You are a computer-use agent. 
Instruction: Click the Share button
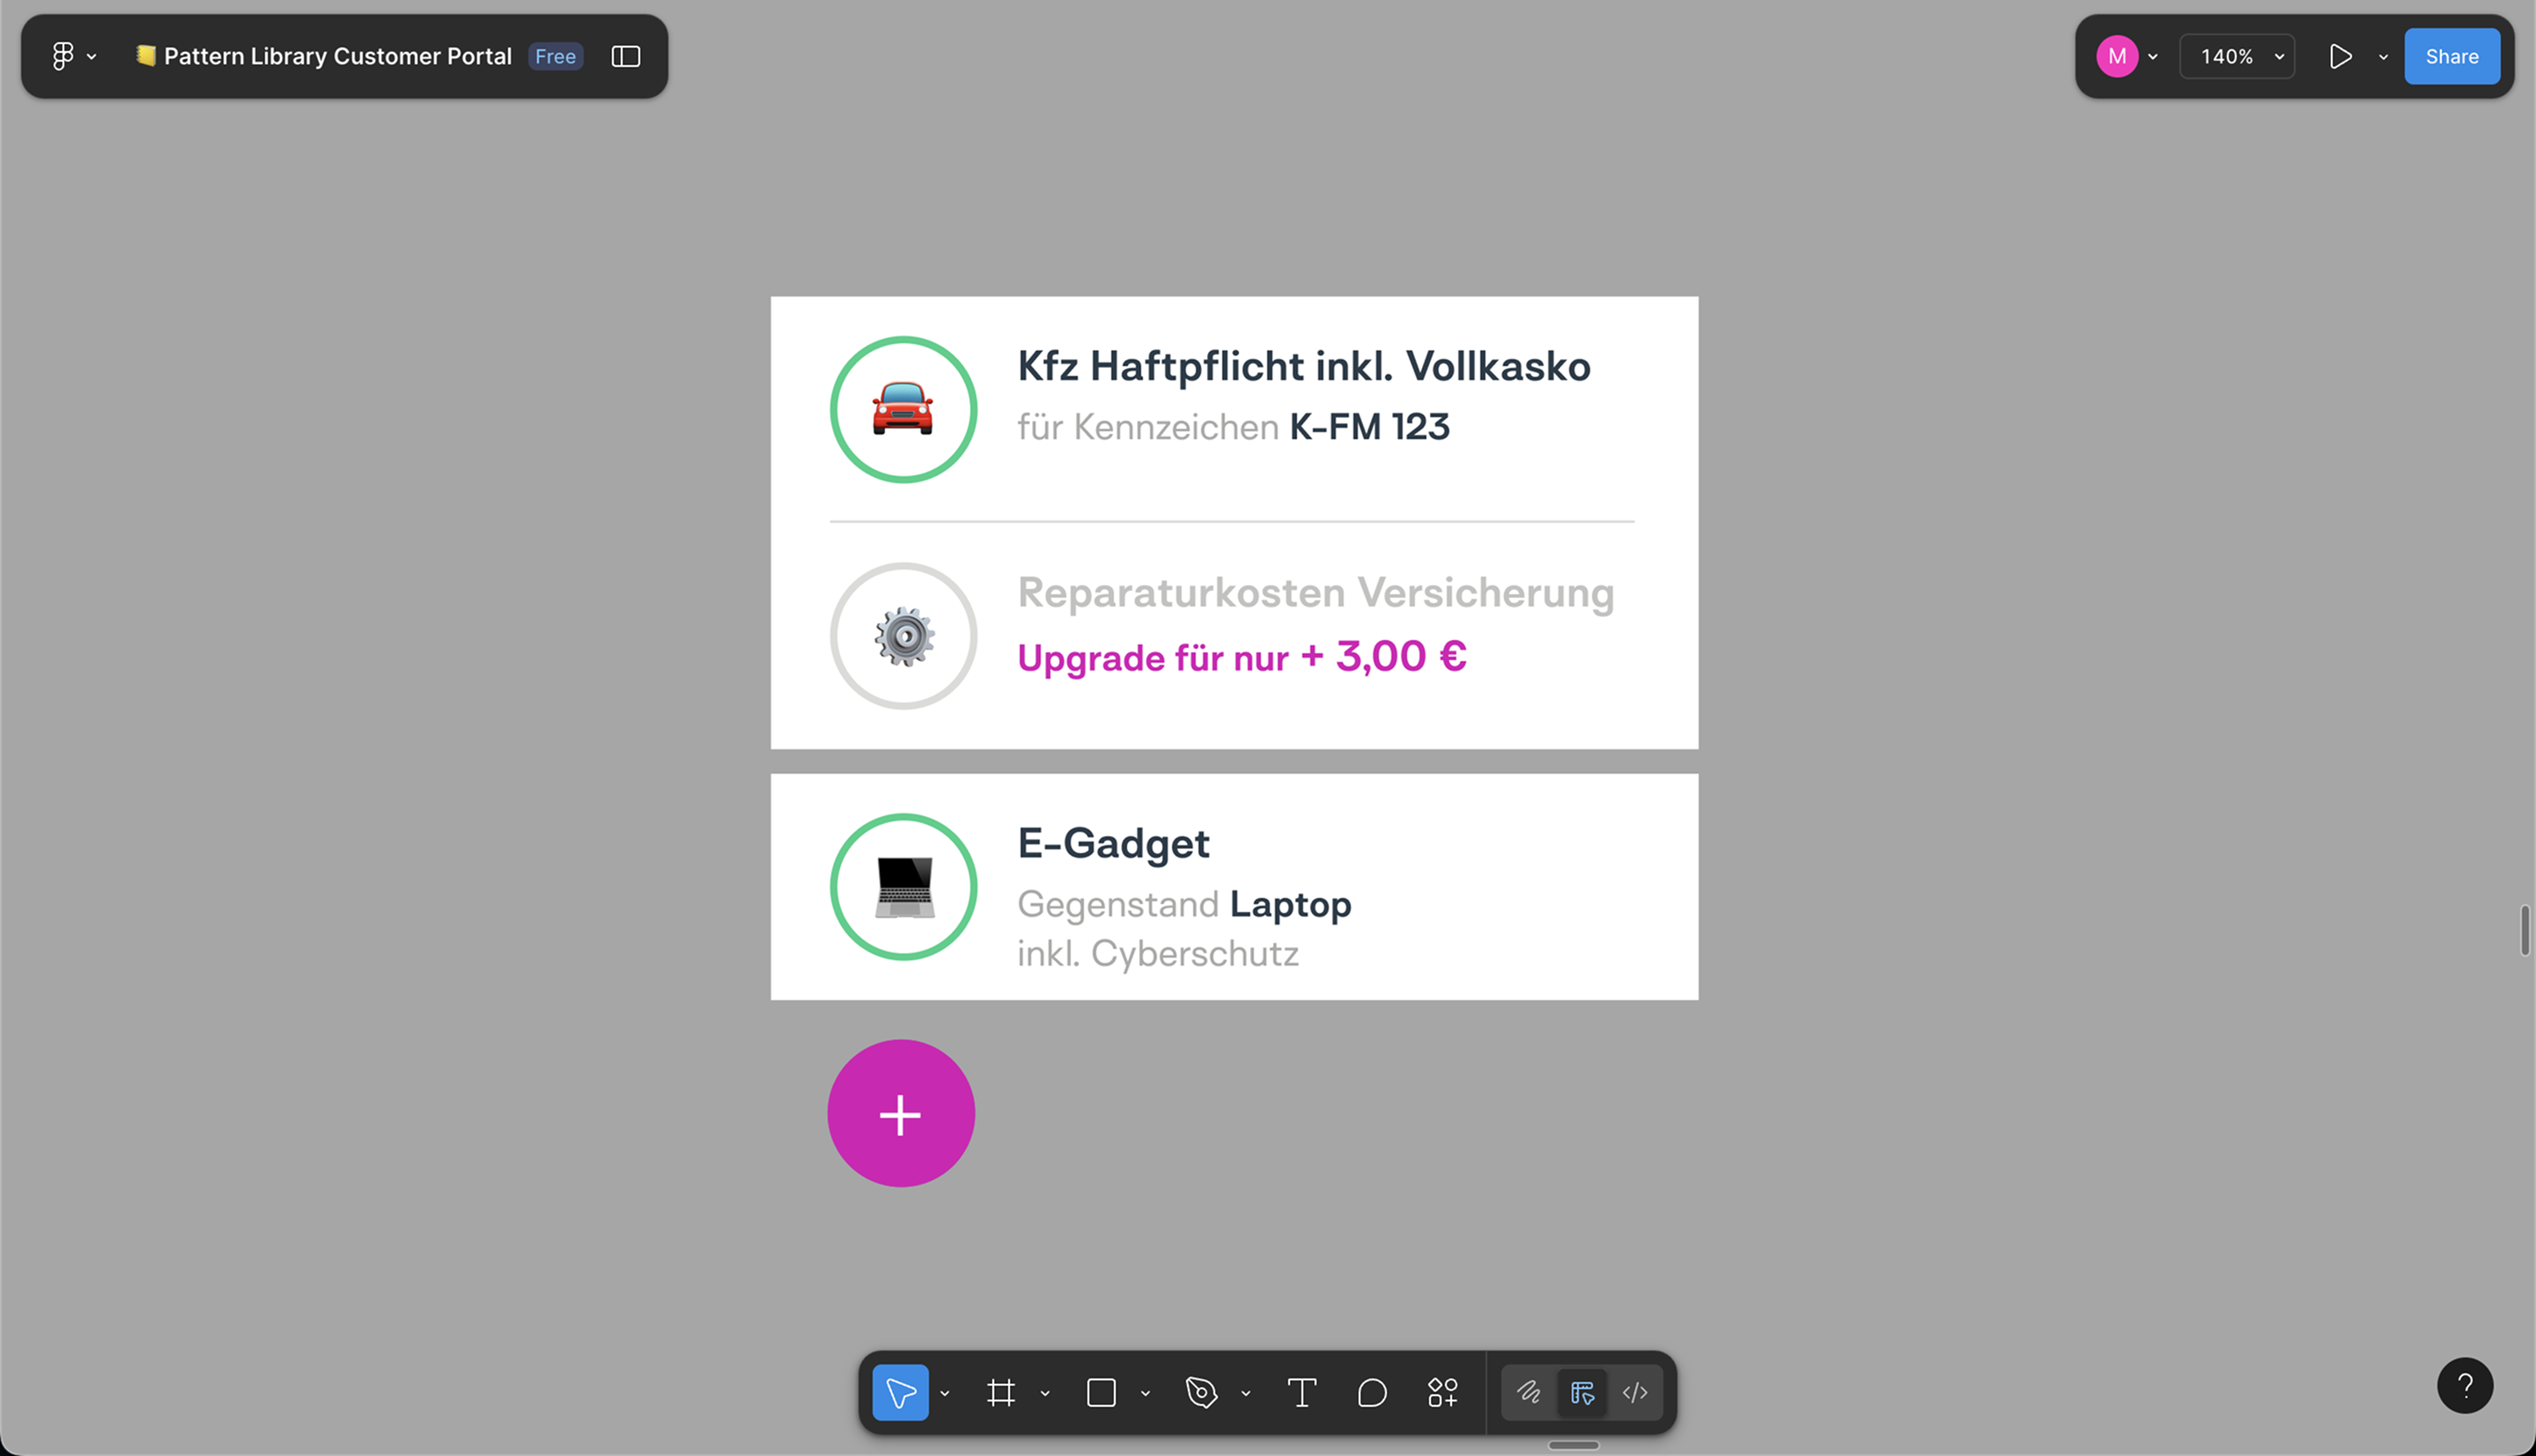[x=2452, y=56]
